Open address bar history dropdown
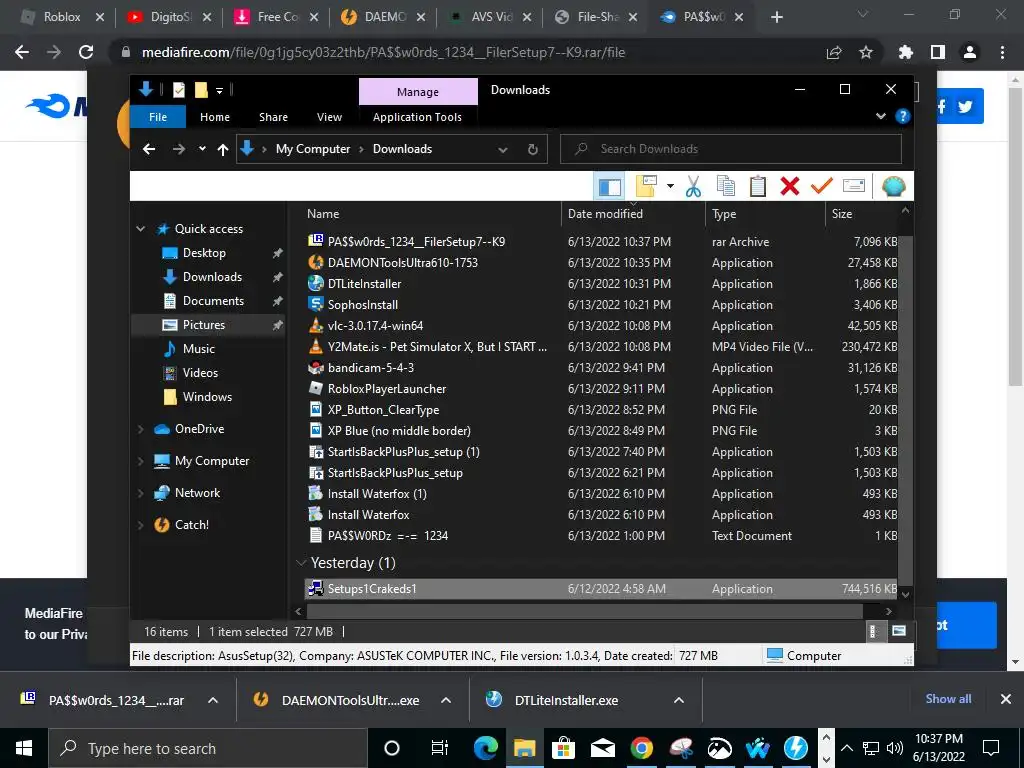Image resolution: width=1024 pixels, height=768 pixels. 503,150
